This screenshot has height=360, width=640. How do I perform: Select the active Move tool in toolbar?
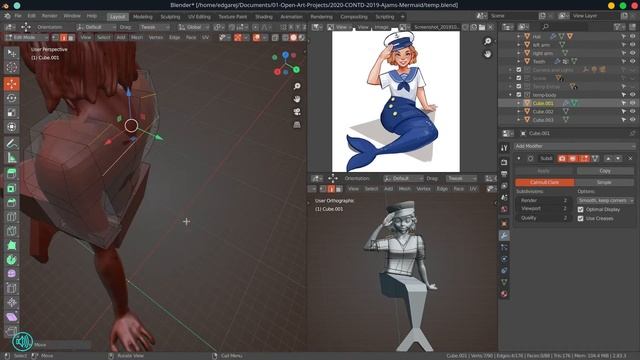tap(11, 84)
